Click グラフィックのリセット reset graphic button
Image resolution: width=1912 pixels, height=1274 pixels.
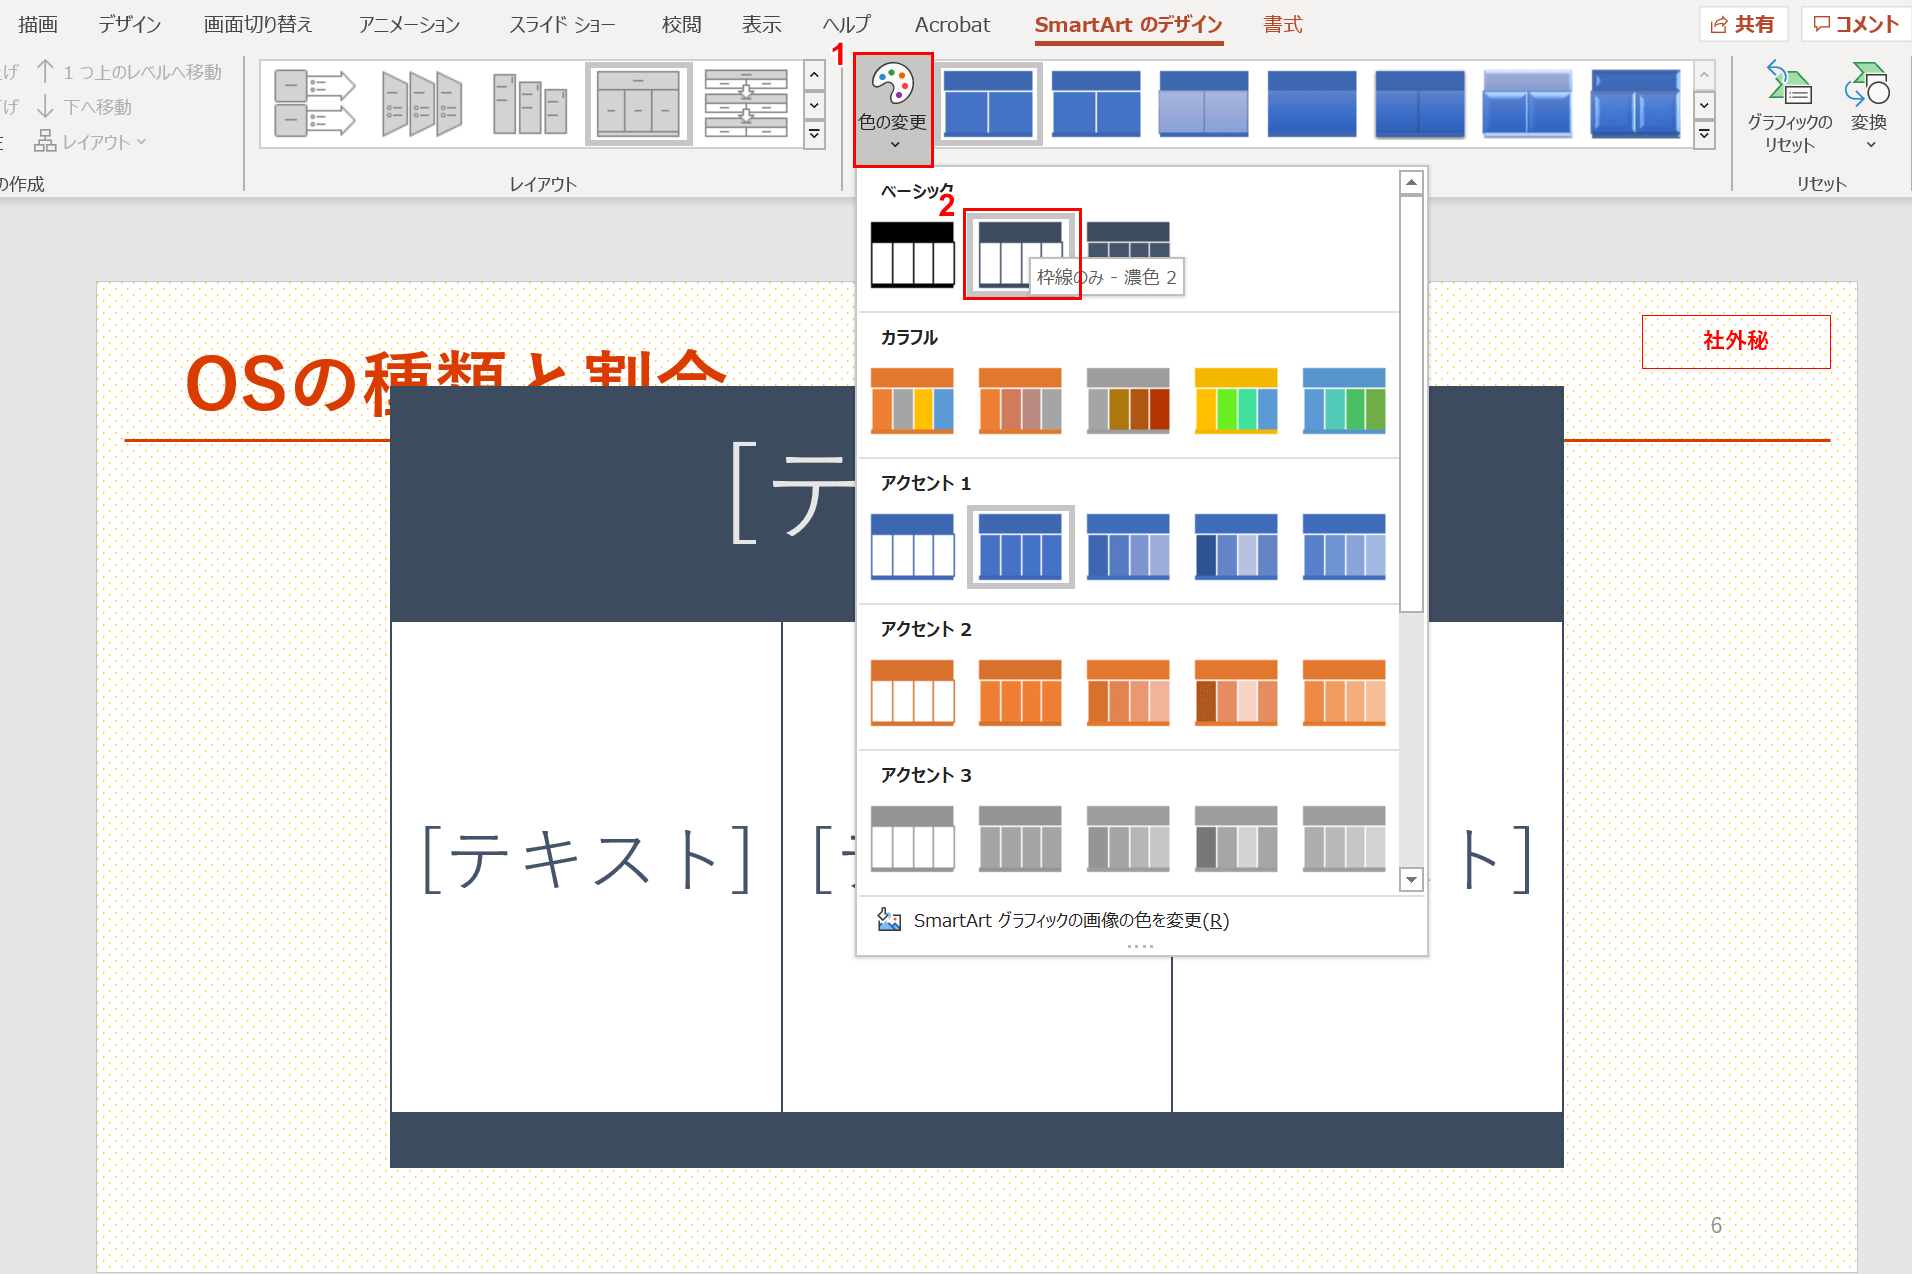click(x=1790, y=107)
